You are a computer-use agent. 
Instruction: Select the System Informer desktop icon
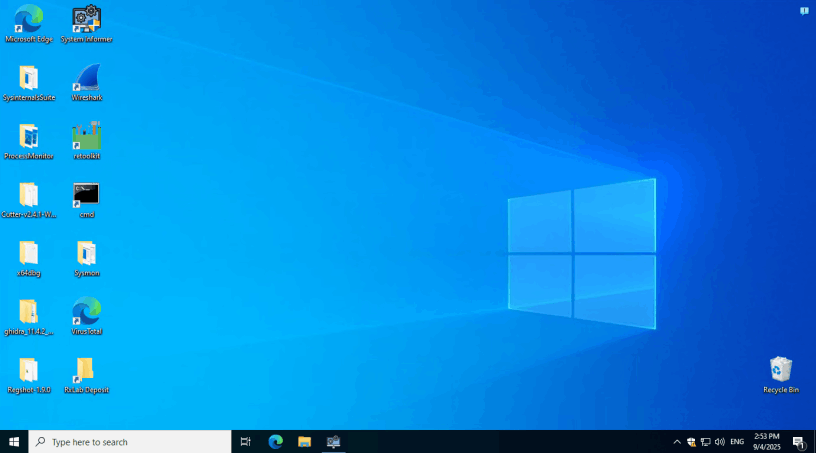pos(87,20)
